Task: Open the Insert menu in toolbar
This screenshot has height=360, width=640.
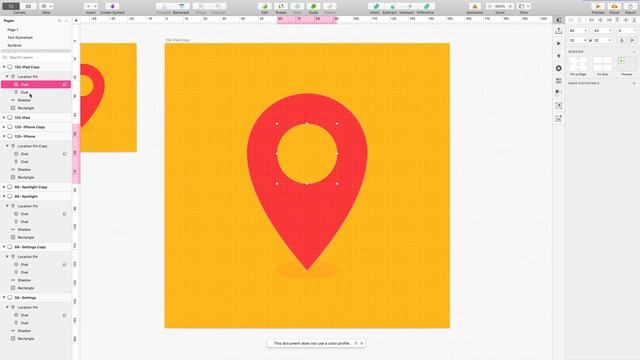Action: 91,7
